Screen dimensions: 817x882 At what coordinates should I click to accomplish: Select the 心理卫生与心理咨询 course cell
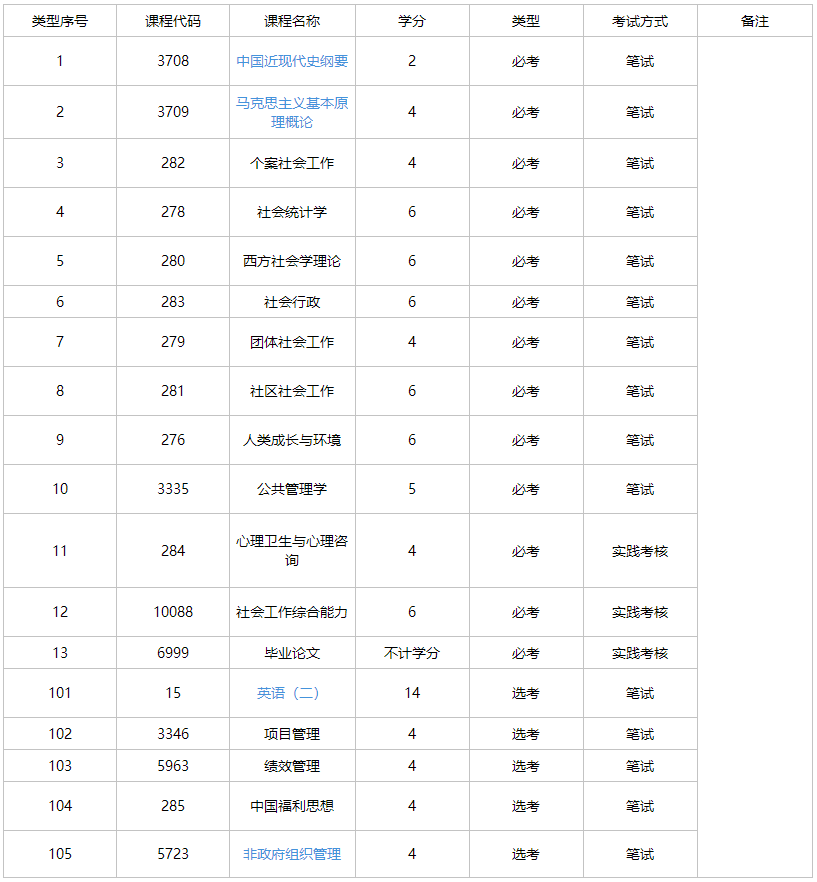292,550
